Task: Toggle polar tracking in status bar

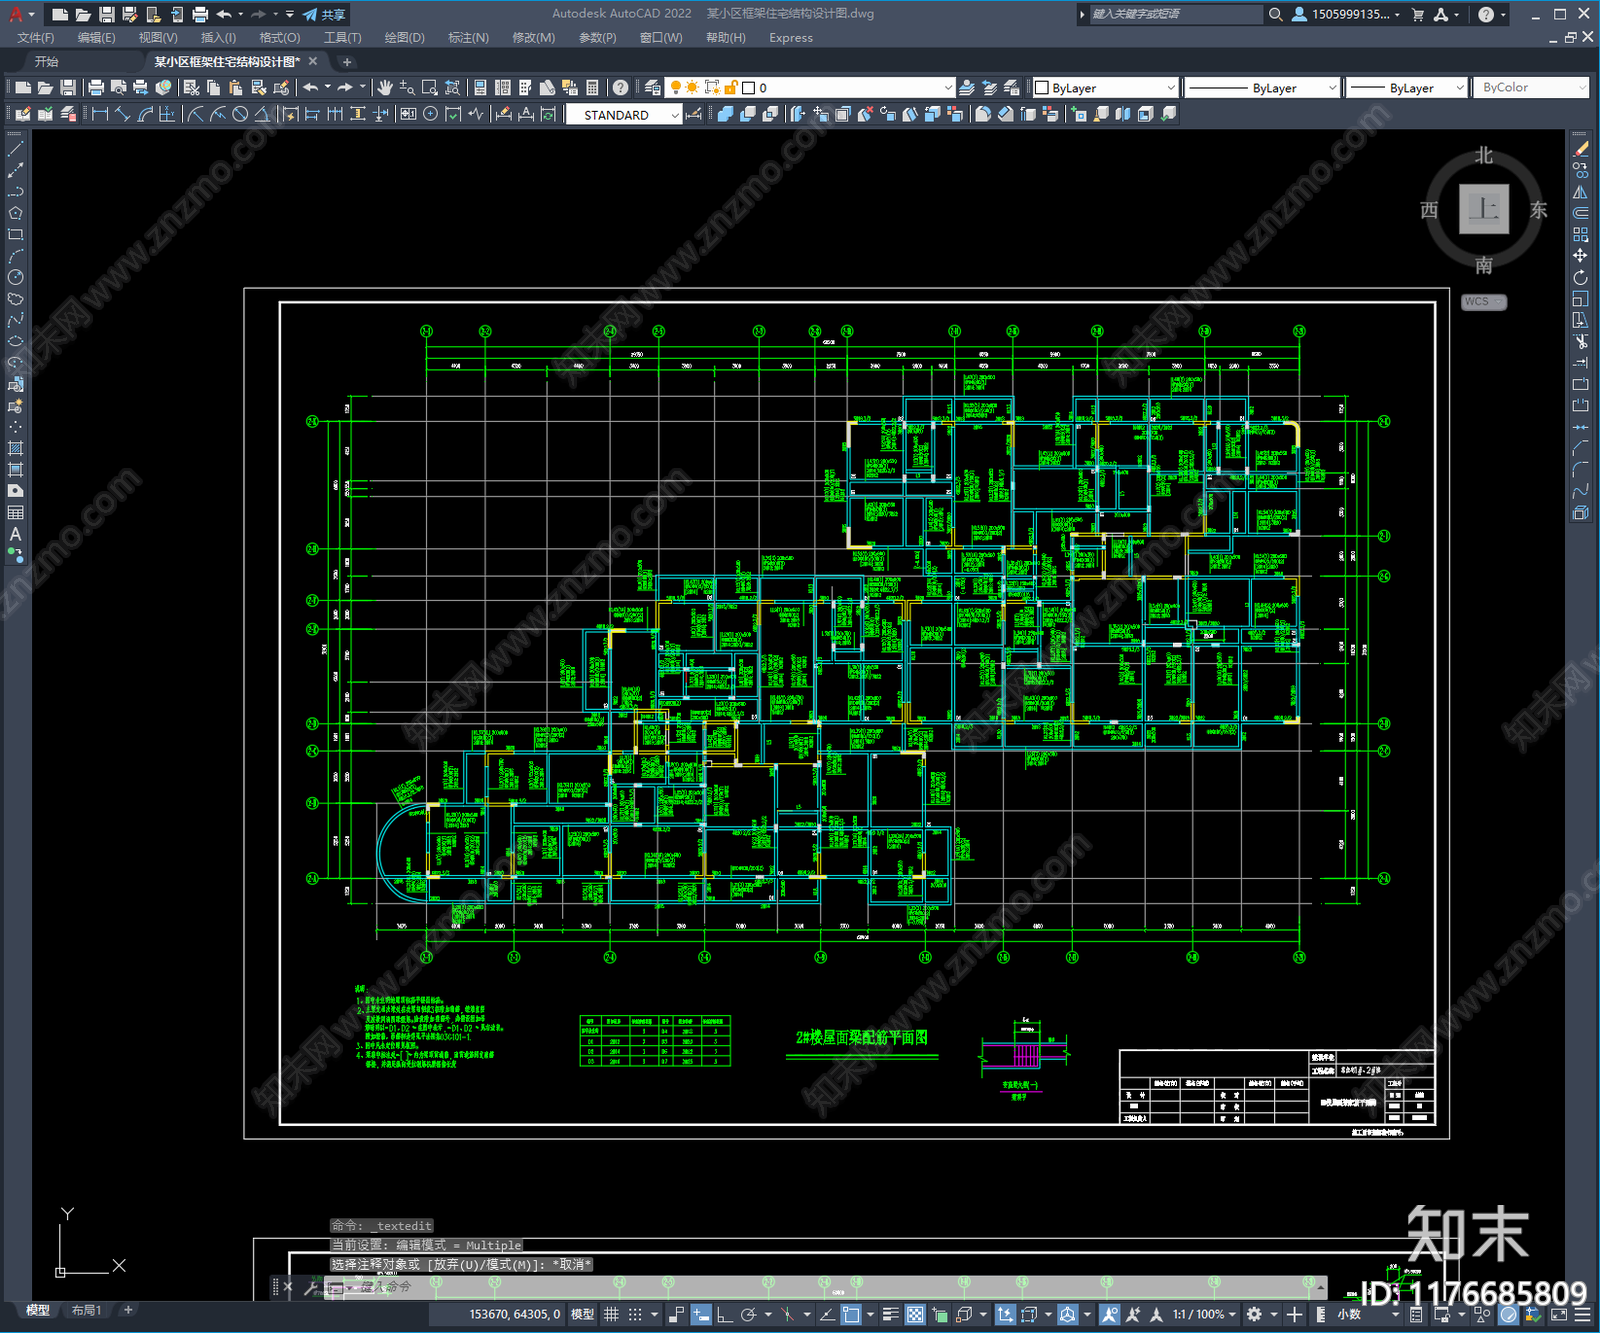Action: click(748, 1314)
